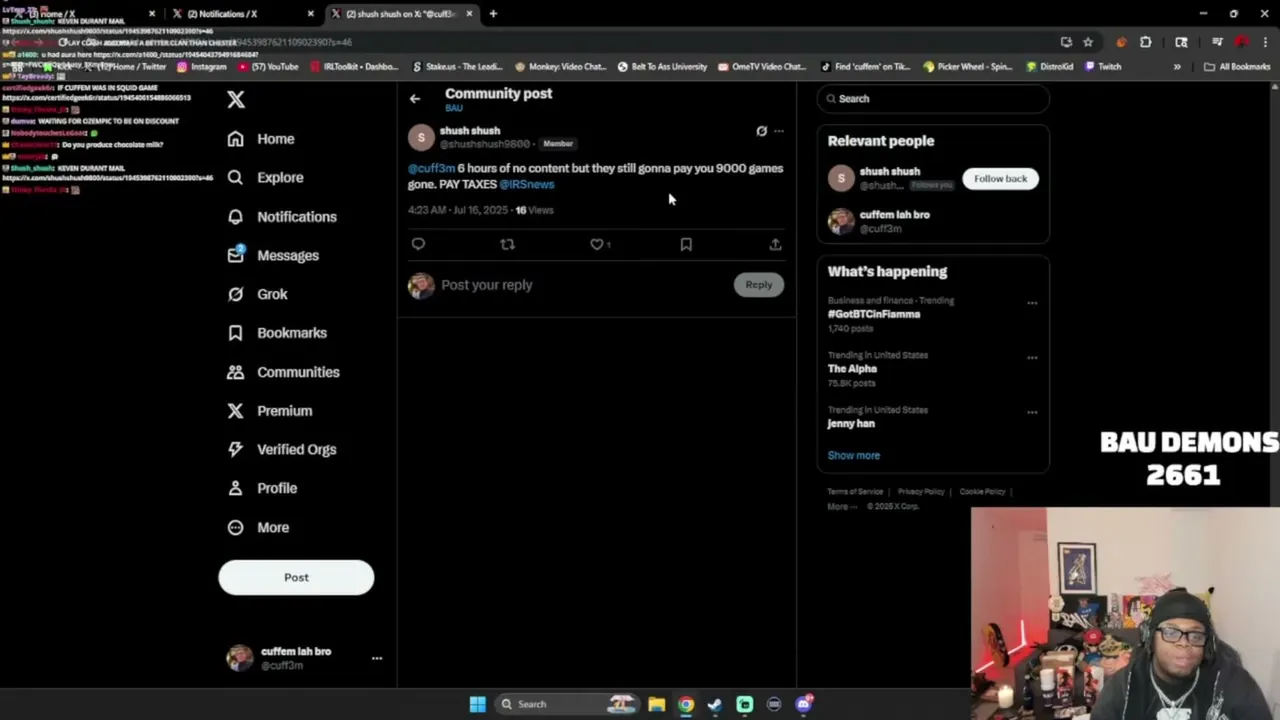The height and width of the screenshot is (720, 1280).
Task: Click the repost icon under the post
Action: tap(507, 244)
